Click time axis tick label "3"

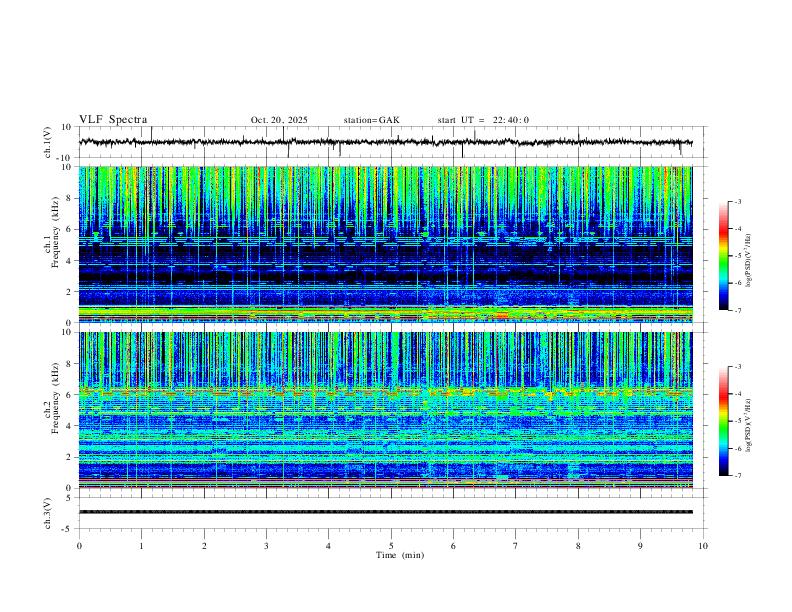pyautogui.click(x=266, y=546)
